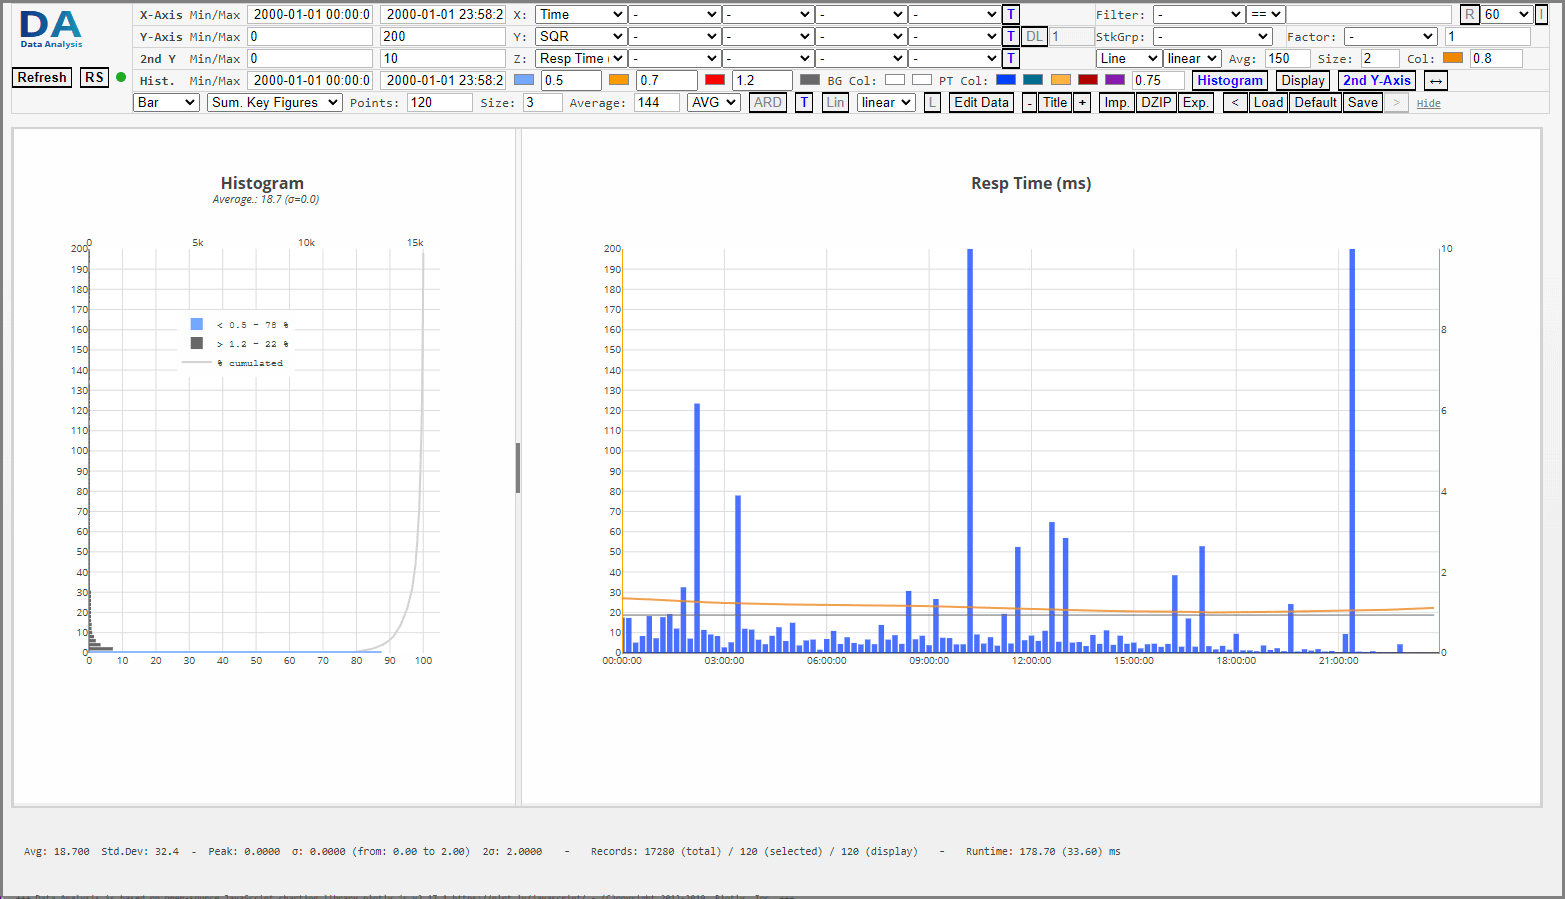The image size is (1565, 899).
Task: Toggle the Lin button in the toolbar
Action: coord(835,102)
